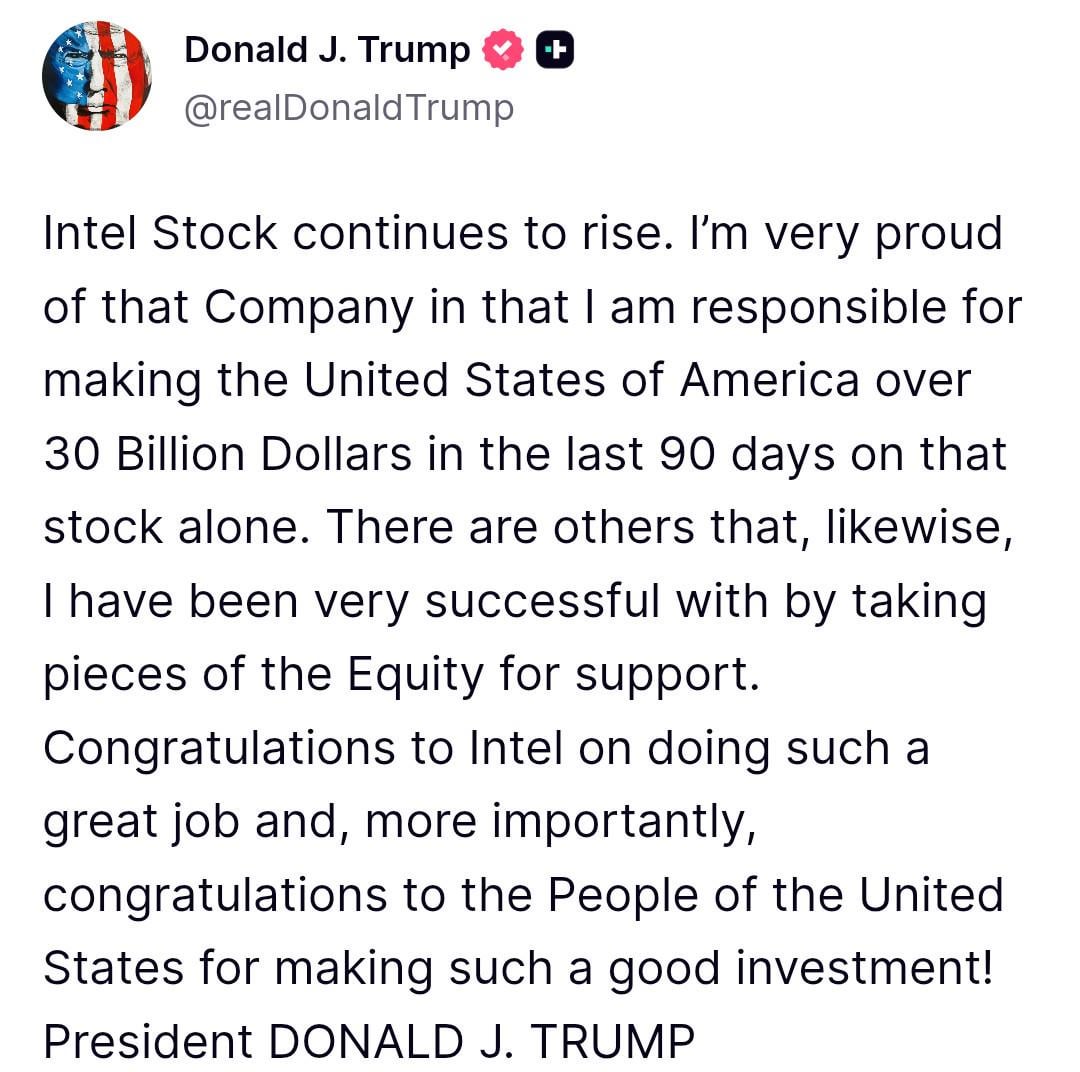
Task: Click the red verified checkmark badge
Action: (x=503, y=51)
